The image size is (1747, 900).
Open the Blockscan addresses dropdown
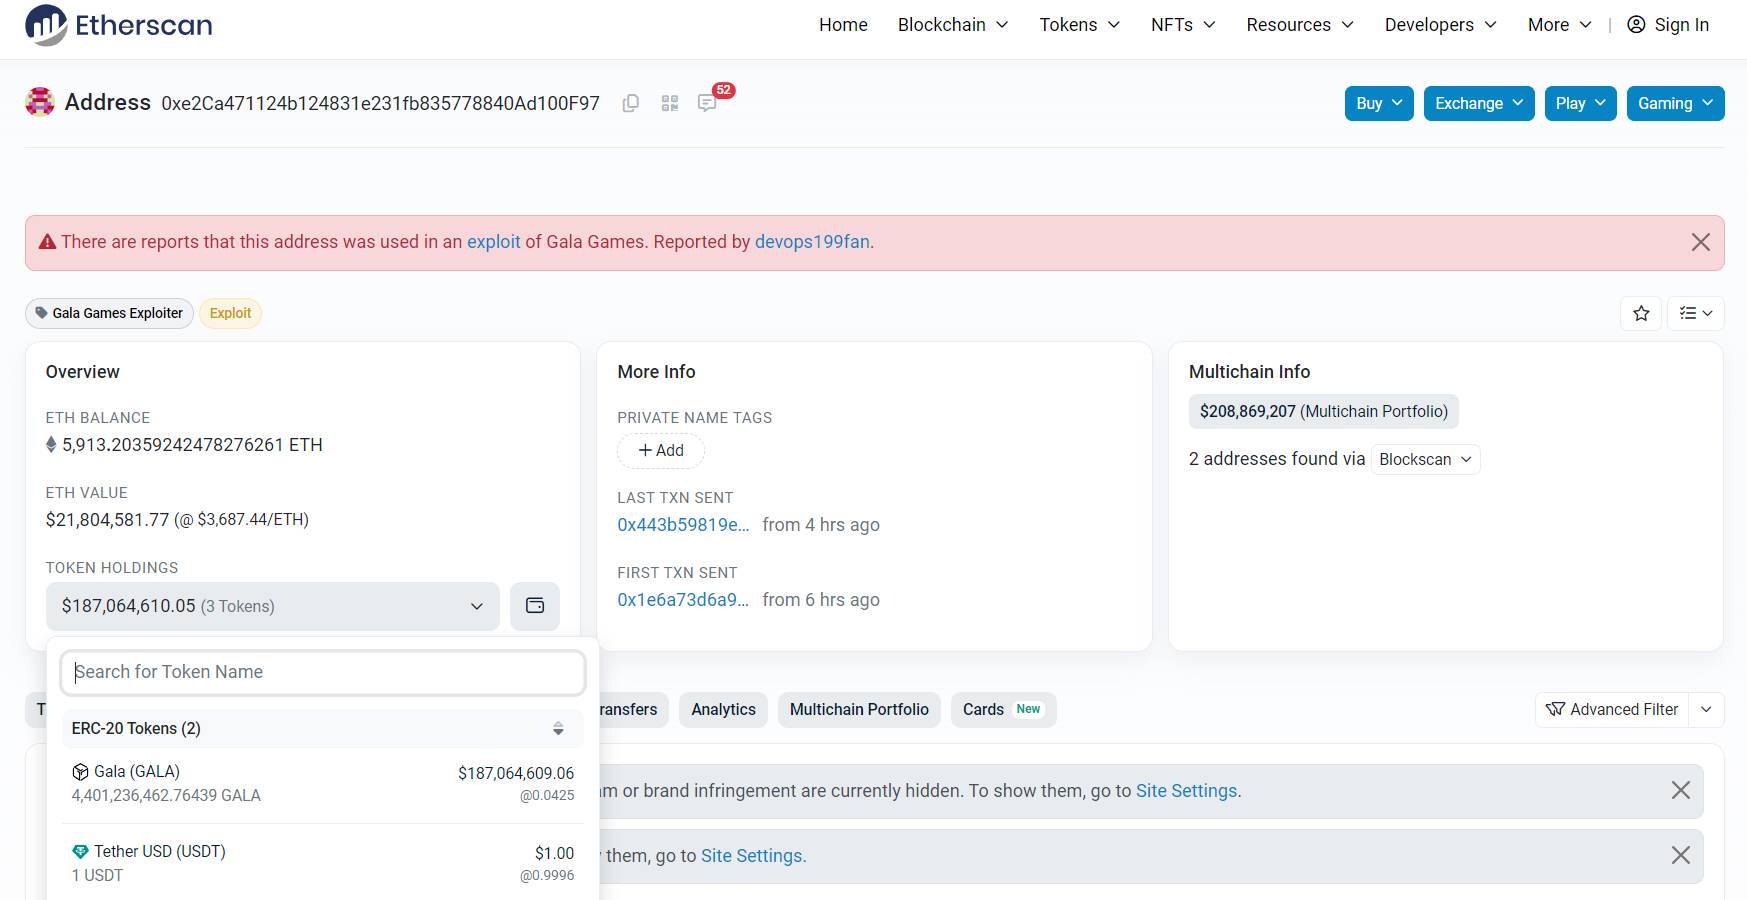(1425, 459)
